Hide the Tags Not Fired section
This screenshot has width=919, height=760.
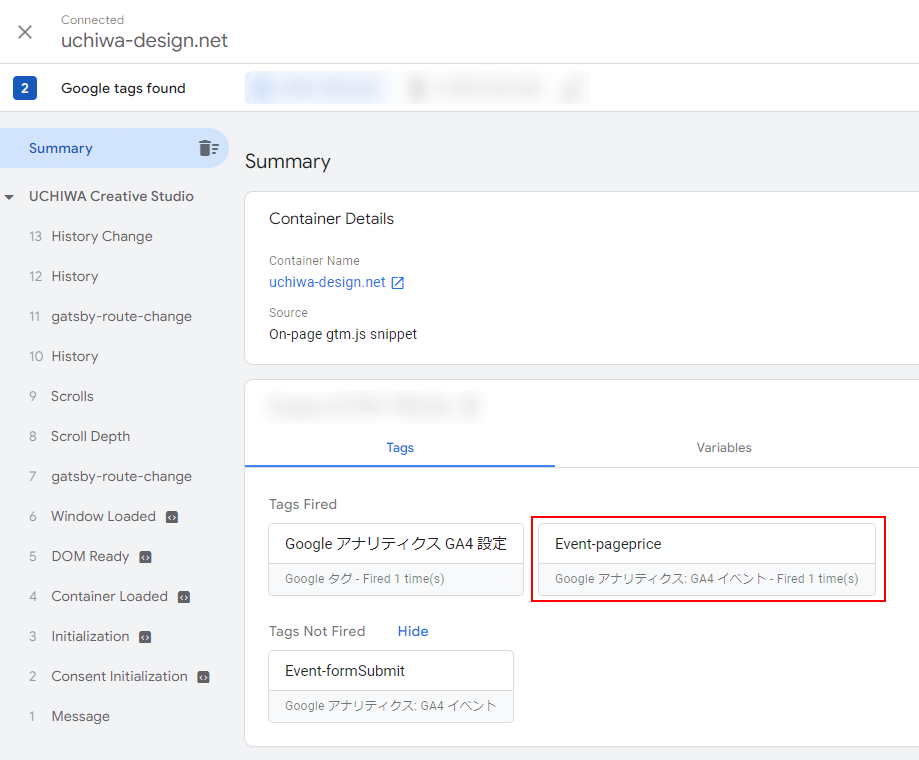(x=413, y=631)
